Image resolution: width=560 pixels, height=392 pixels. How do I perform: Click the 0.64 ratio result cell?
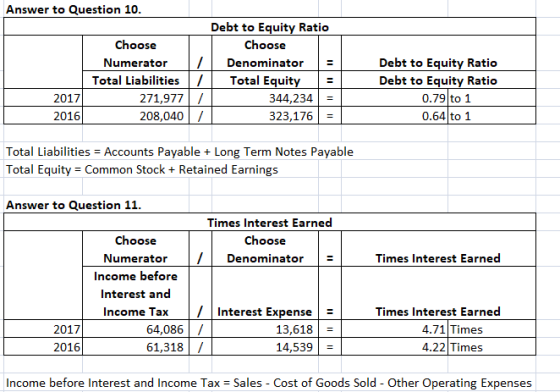[x=394, y=116]
